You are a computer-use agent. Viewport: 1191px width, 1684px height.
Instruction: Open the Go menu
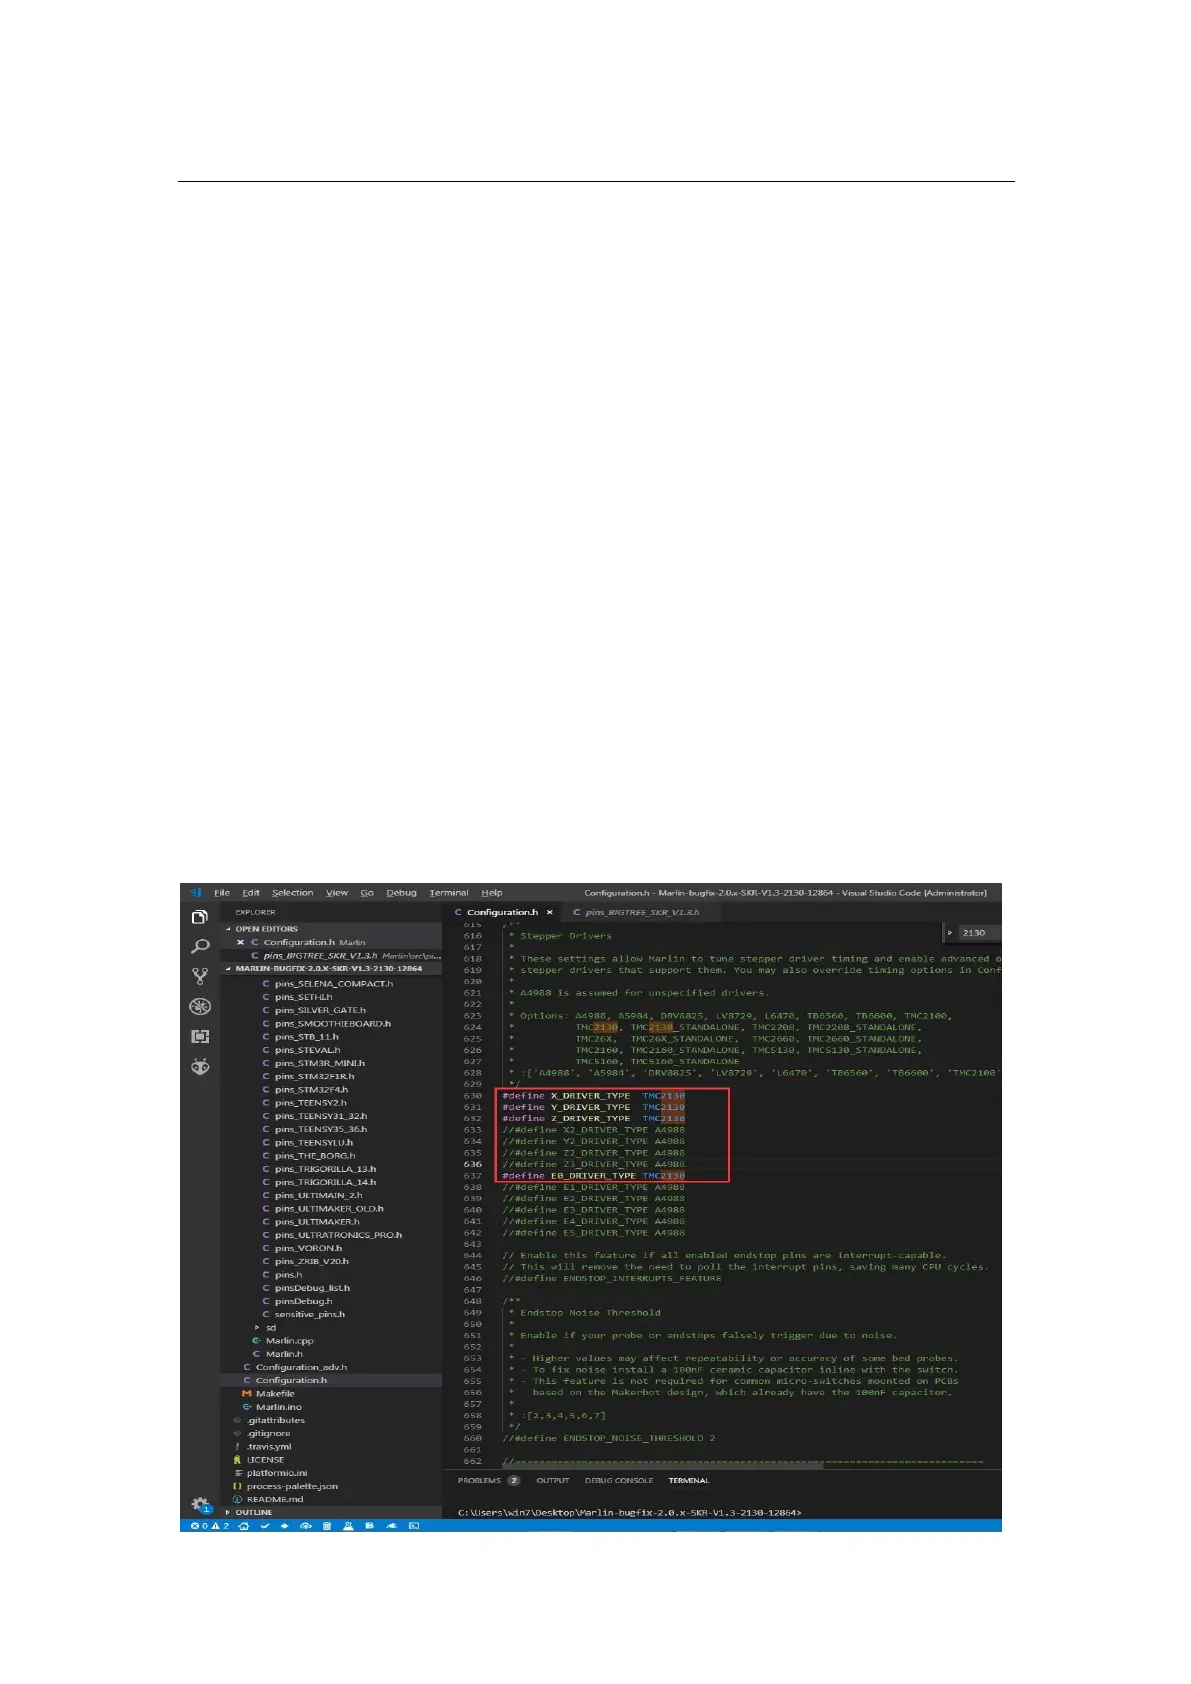(x=367, y=893)
